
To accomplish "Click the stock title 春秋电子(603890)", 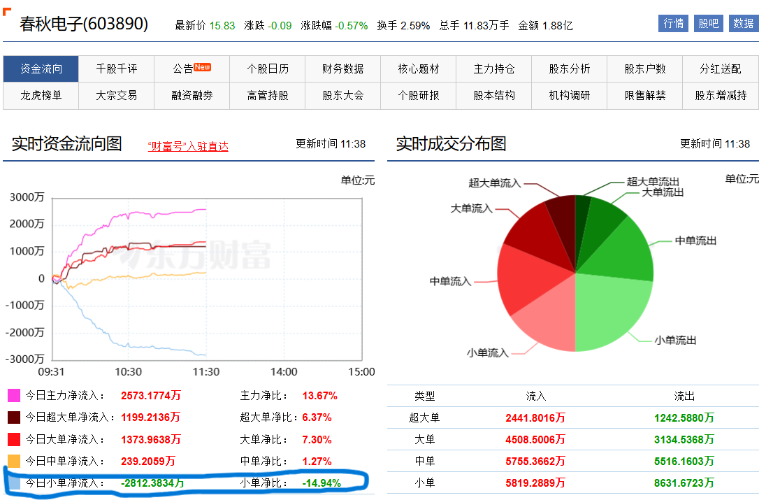I will tap(84, 24).
